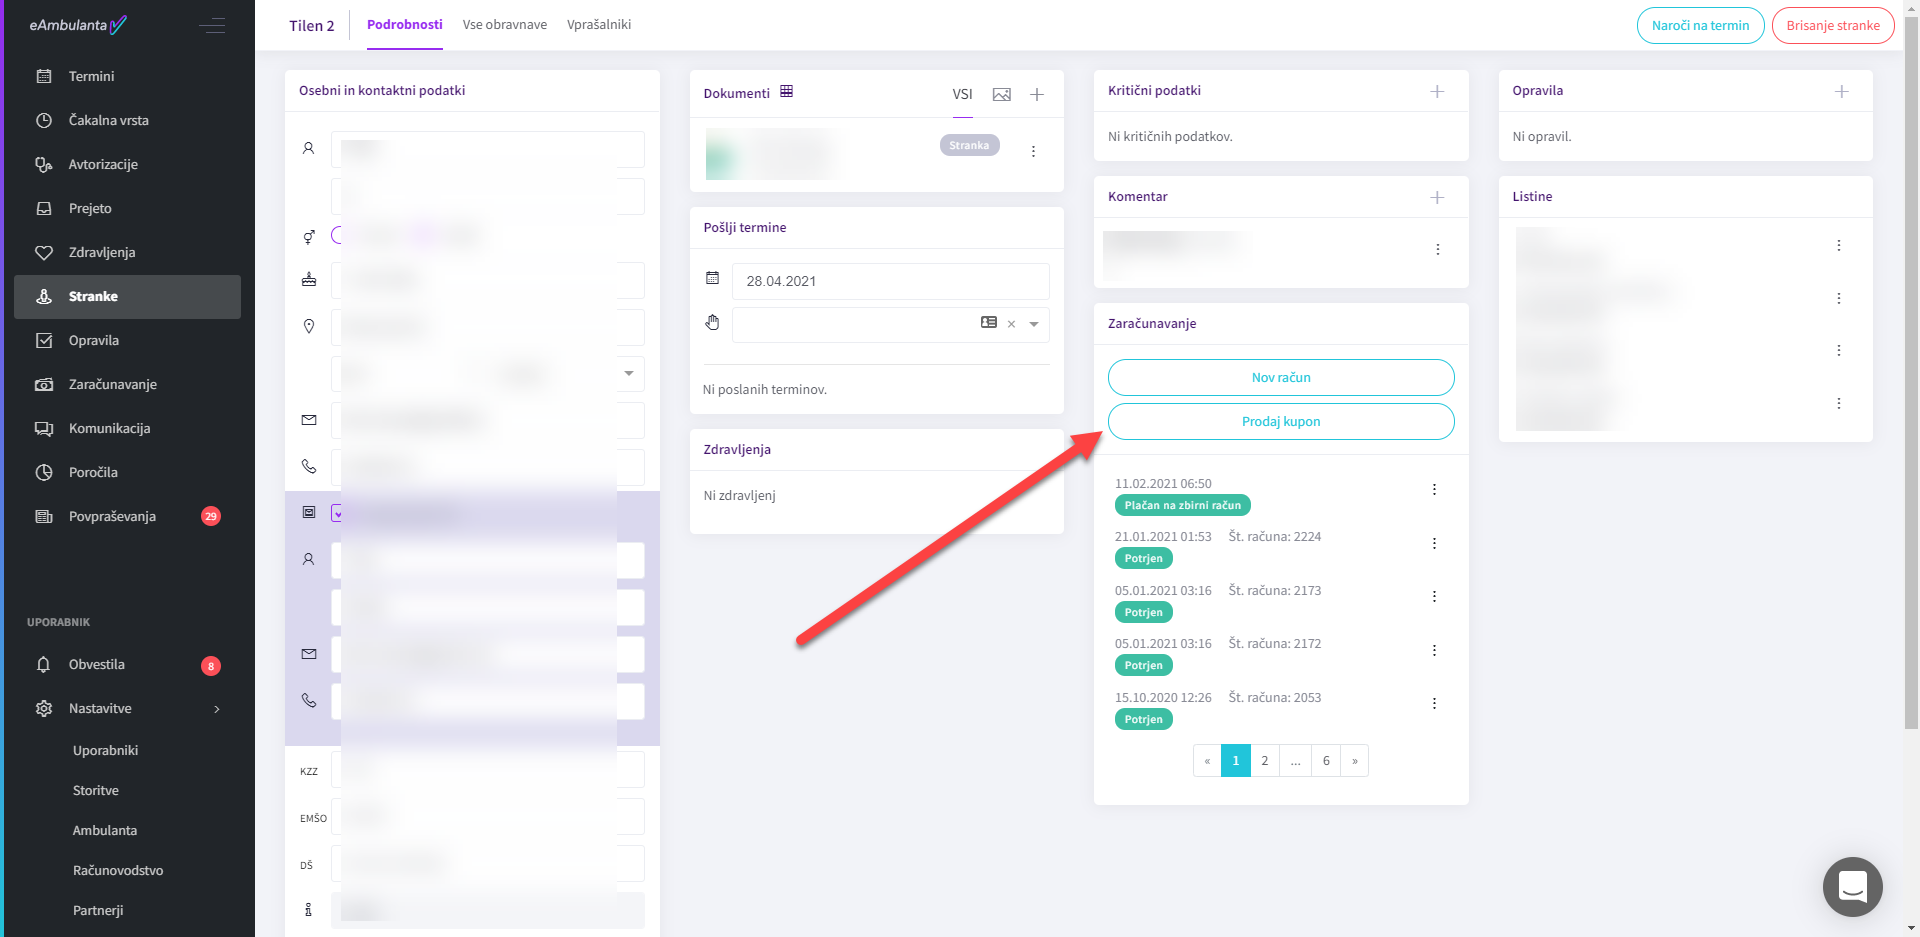This screenshot has height=937, width=1920.
Task: Add critical data via Kritični podatki plus
Action: pyautogui.click(x=1437, y=92)
